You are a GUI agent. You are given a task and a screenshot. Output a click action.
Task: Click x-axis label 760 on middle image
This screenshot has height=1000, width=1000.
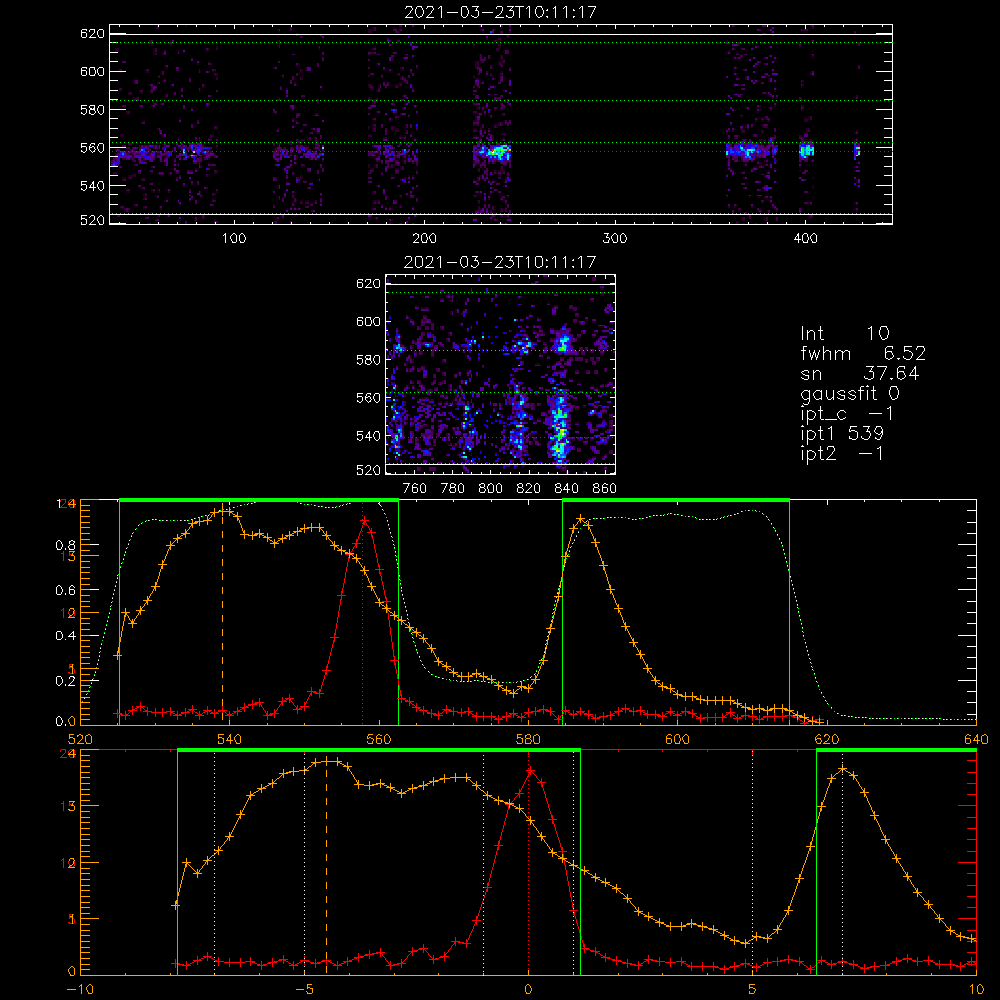click(x=415, y=489)
